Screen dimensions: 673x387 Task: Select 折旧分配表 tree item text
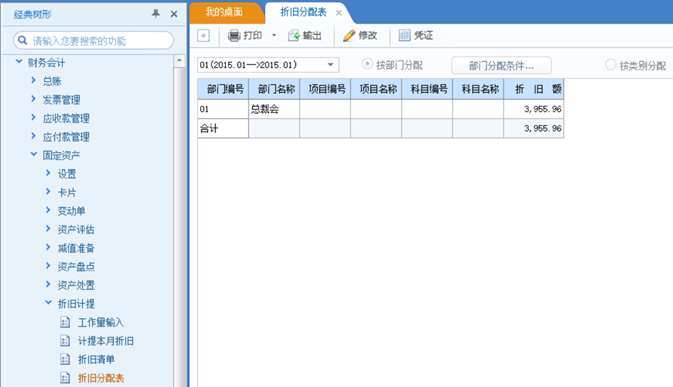pyautogui.click(x=101, y=378)
